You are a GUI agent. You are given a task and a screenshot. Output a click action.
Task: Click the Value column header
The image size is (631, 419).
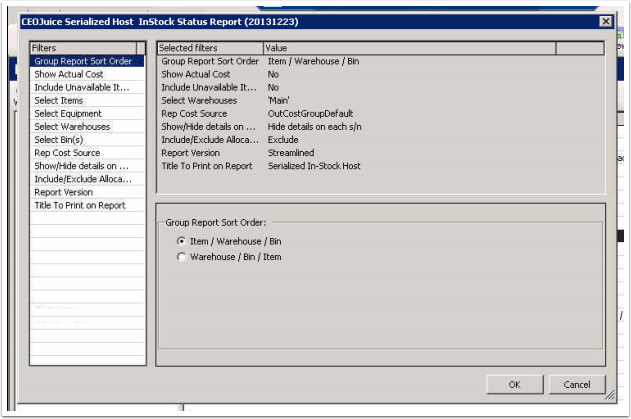pyautogui.click(x=409, y=48)
